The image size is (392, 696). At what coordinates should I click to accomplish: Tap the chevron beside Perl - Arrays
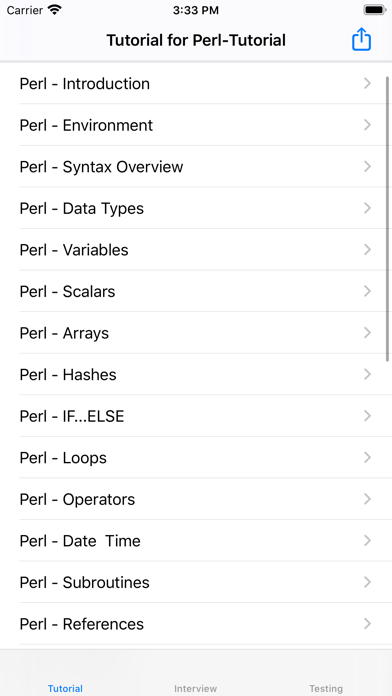point(367,333)
